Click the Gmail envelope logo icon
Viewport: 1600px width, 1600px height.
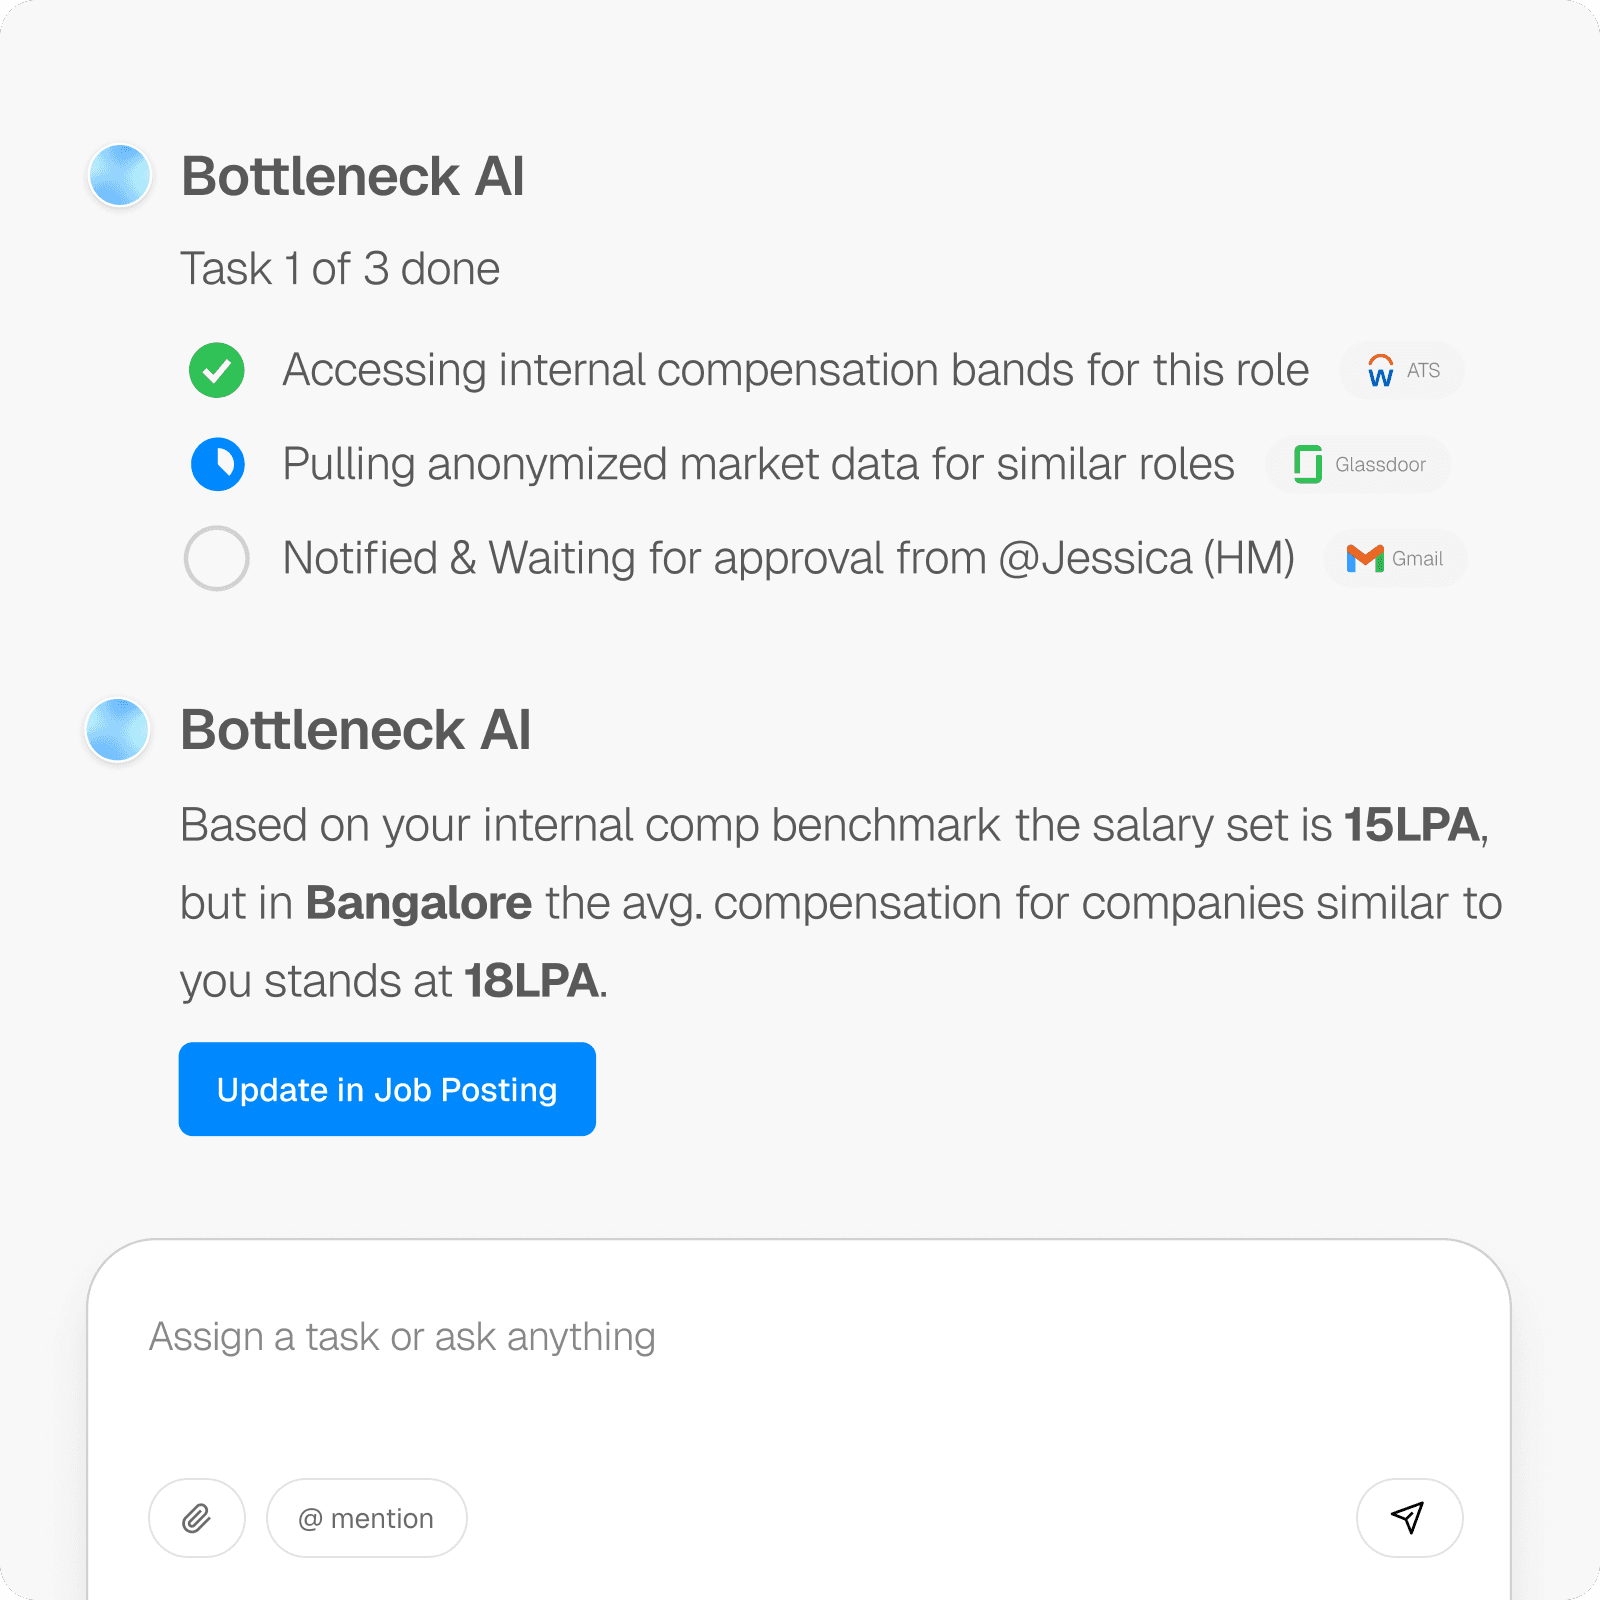click(x=1365, y=559)
